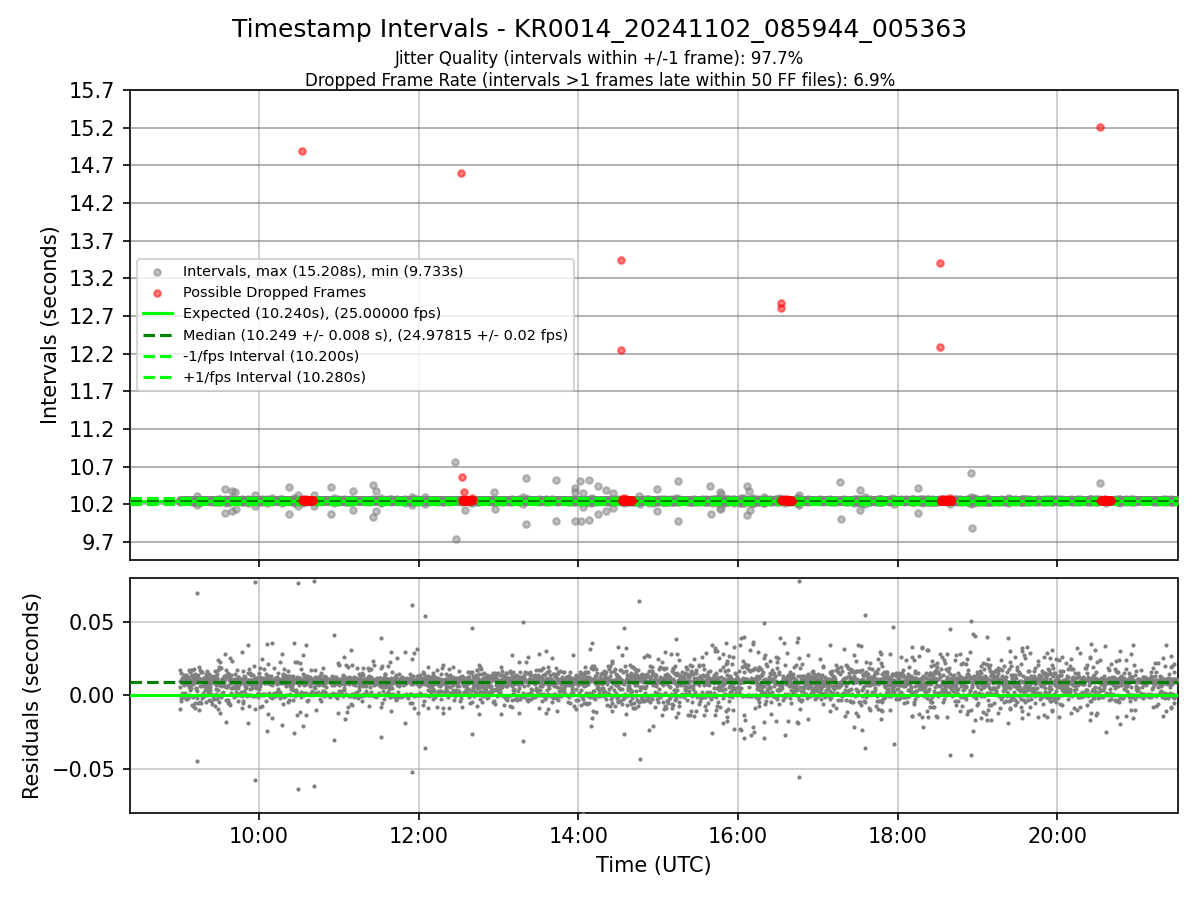
Task: Select the 'Dropped Frame Rate' 6.9% subtitle line
Action: click(599, 80)
